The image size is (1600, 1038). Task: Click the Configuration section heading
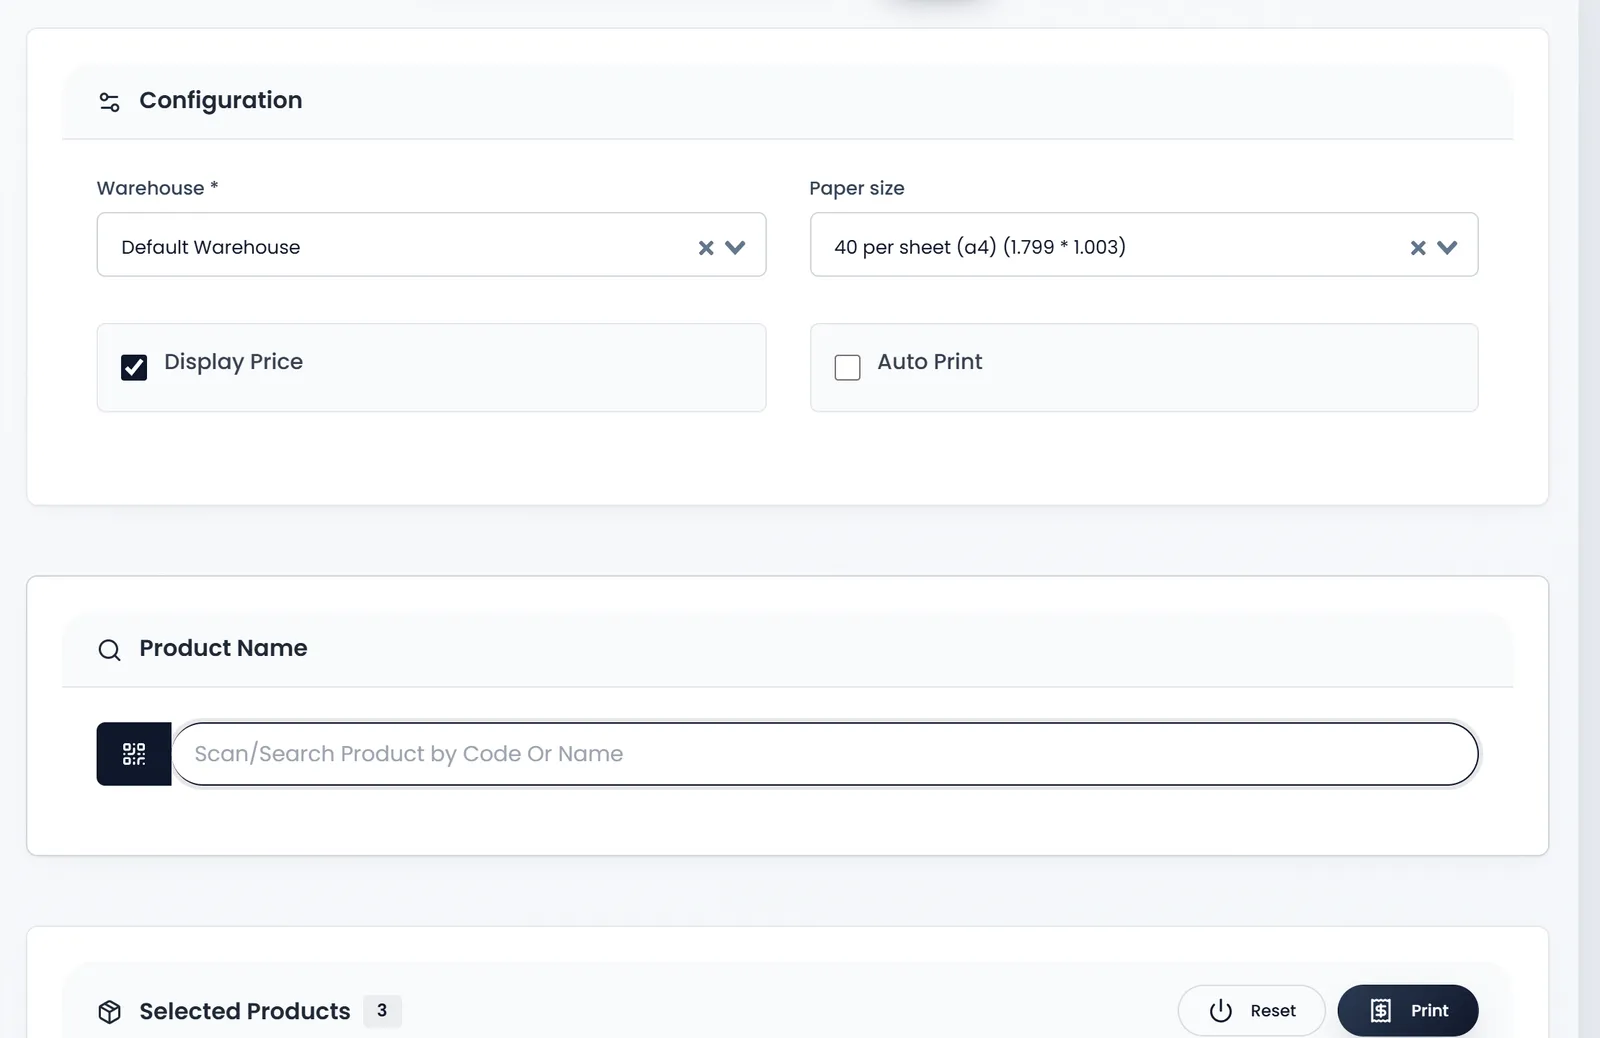click(x=221, y=100)
